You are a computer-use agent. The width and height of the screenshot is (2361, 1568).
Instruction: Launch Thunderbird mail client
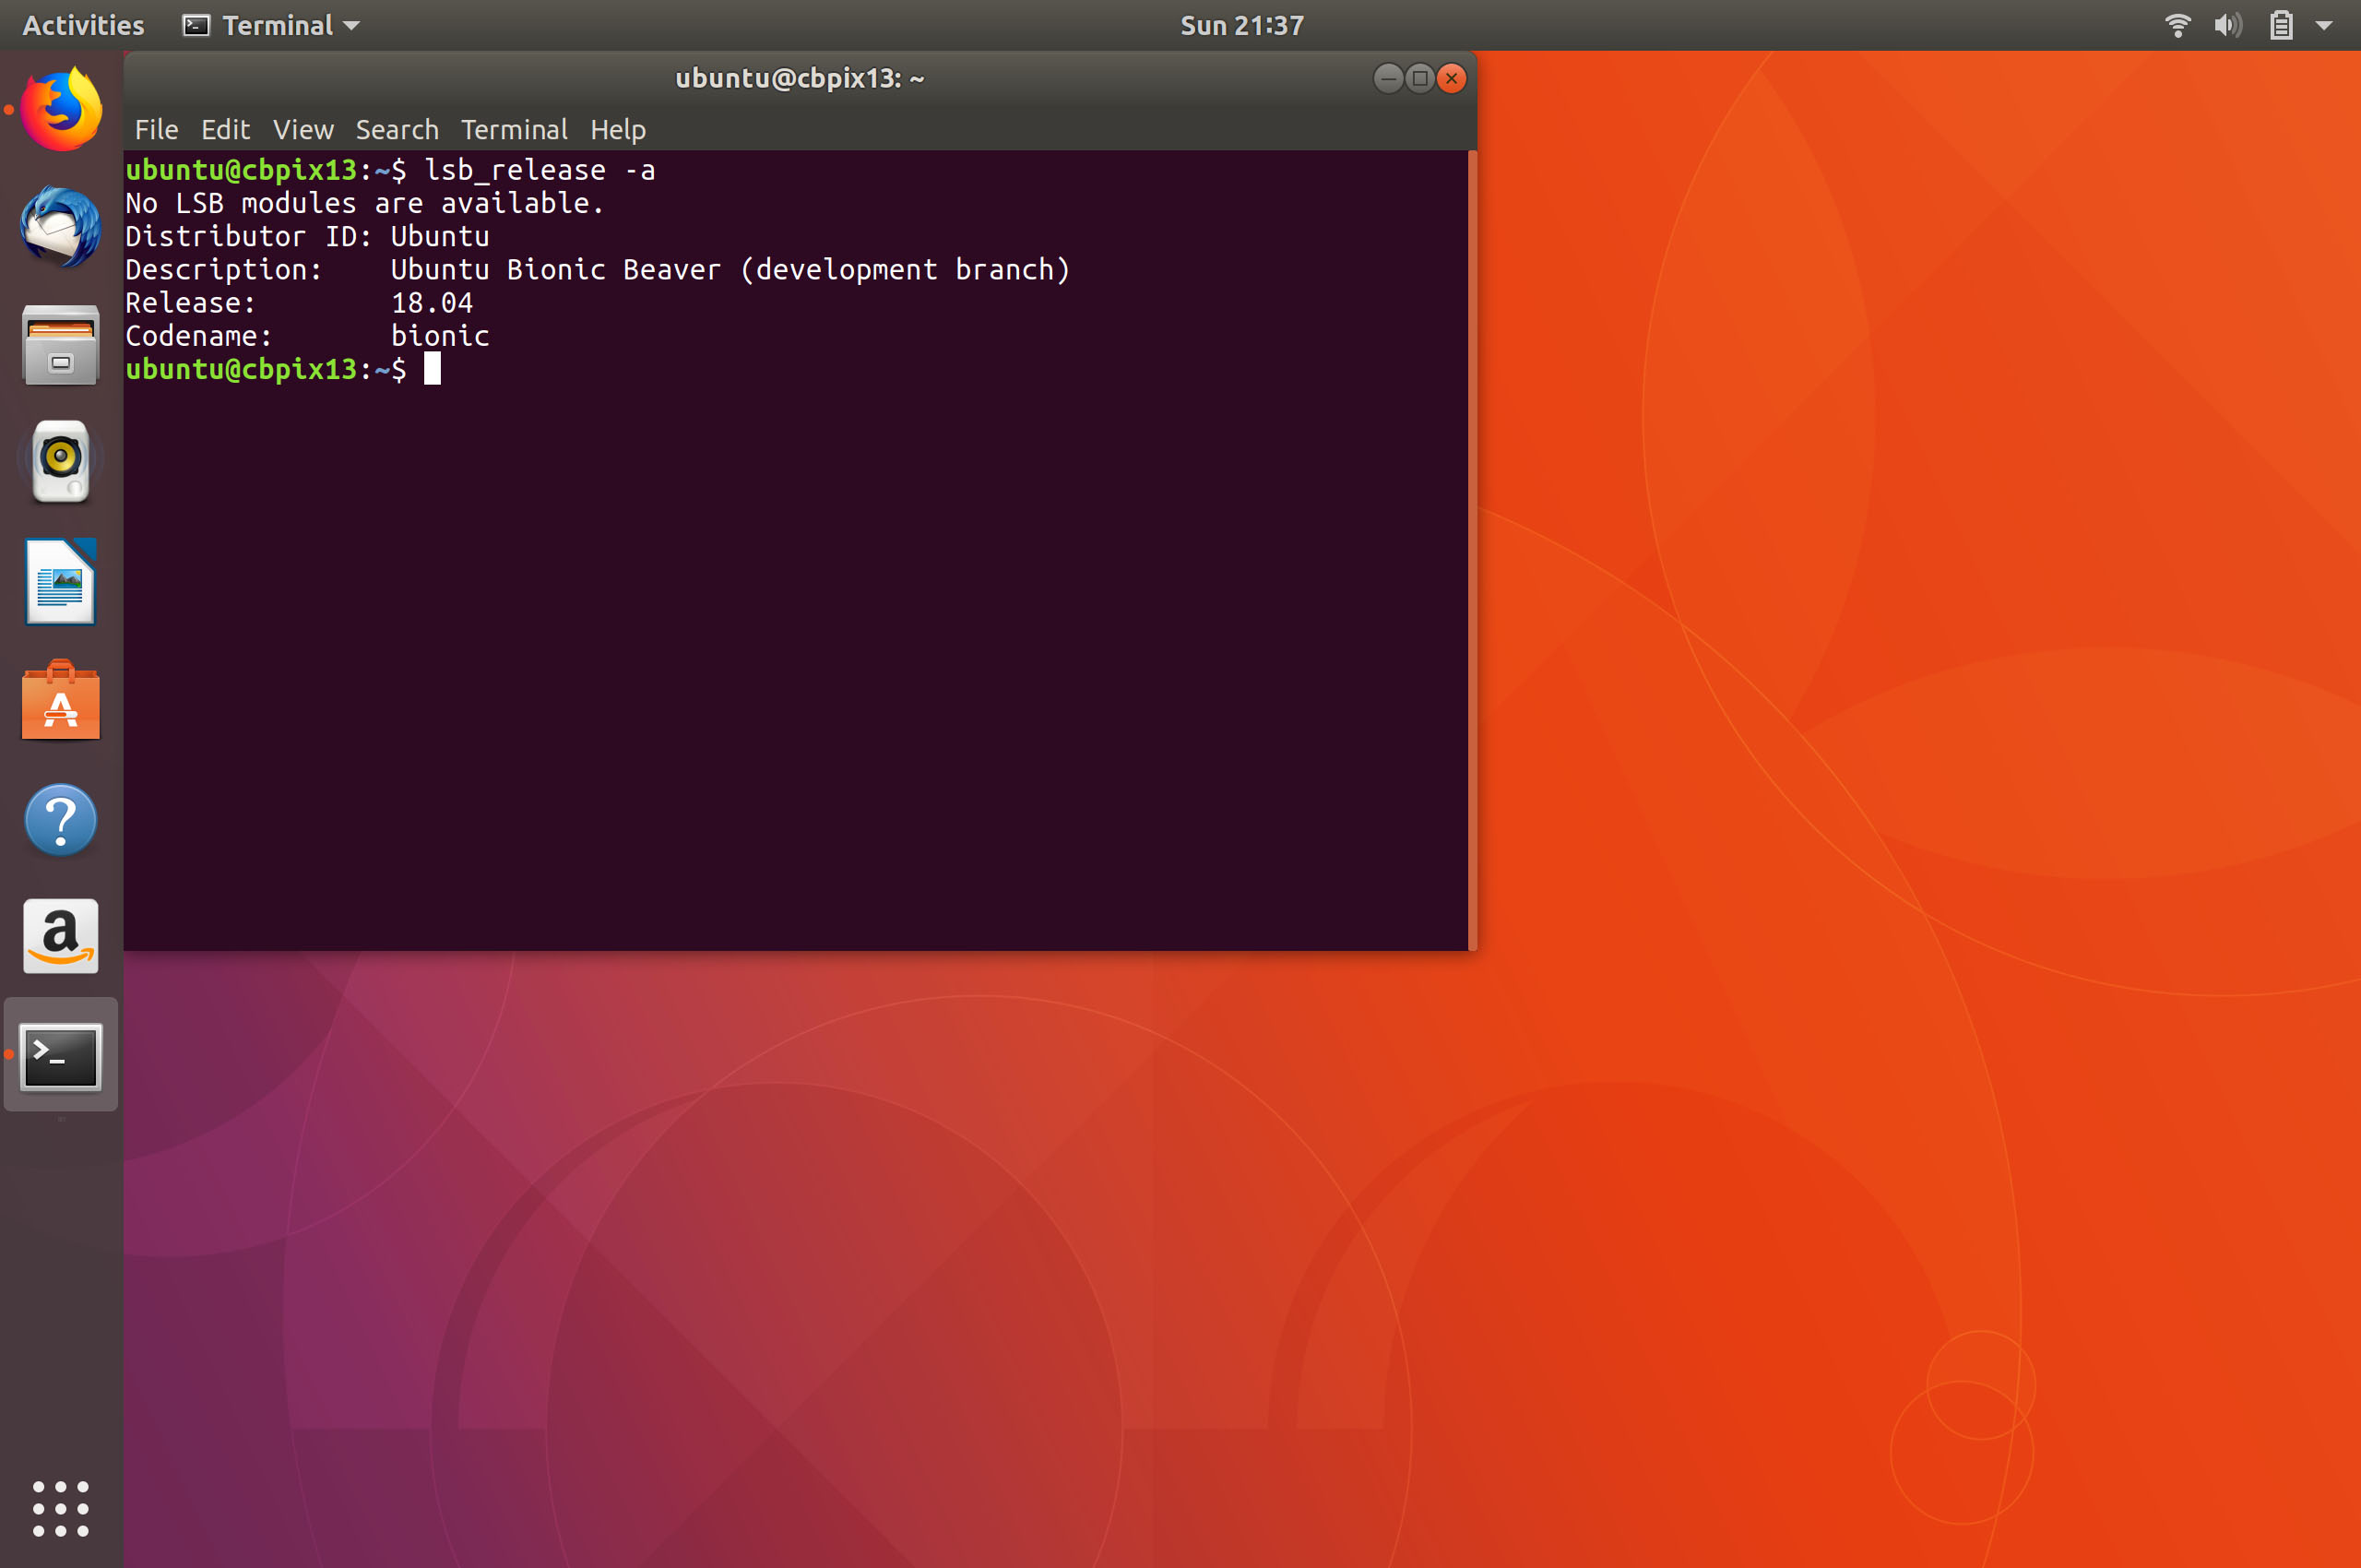click(x=61, y=228)
